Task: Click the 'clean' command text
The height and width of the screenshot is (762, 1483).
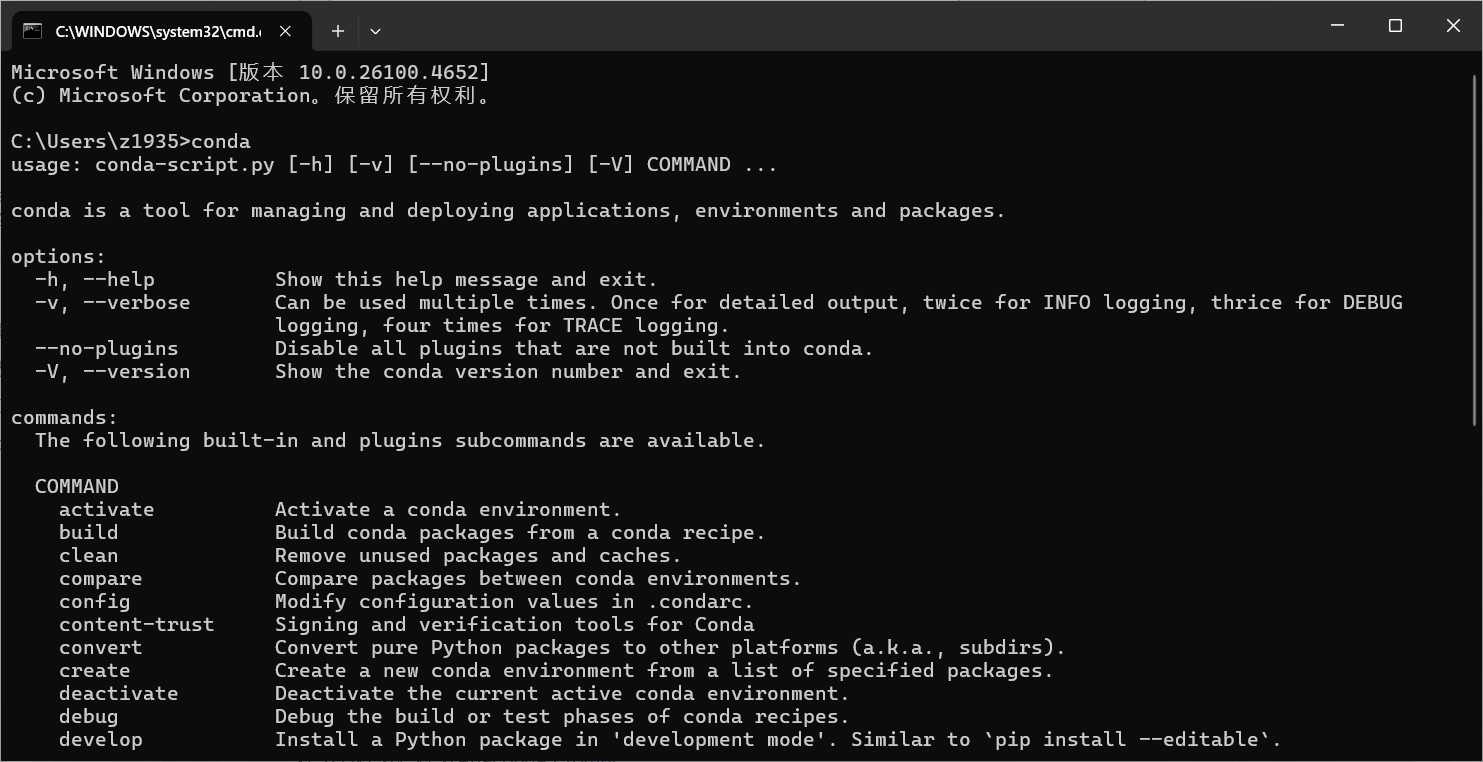Action: (x=88, y=555)
